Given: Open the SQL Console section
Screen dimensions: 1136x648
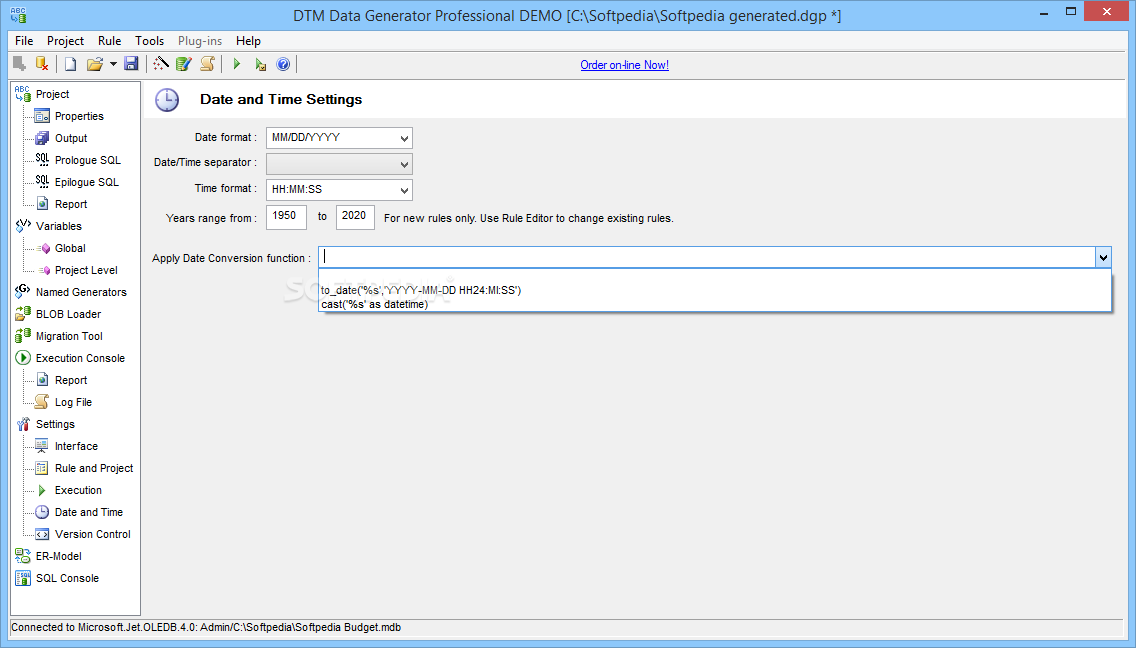Looking at the screenshot, I should (67, 578).
